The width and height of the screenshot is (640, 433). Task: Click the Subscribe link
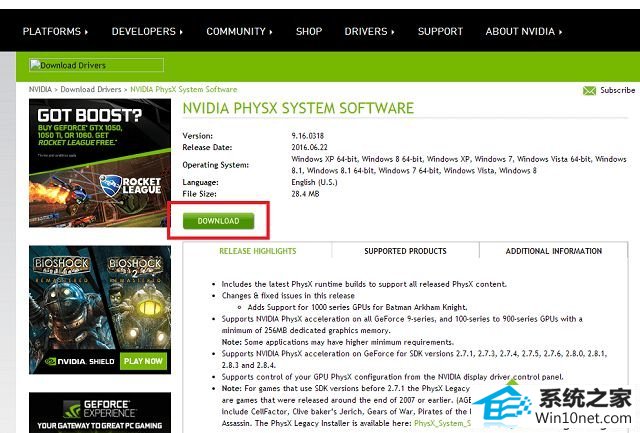(x=618, y=90)
